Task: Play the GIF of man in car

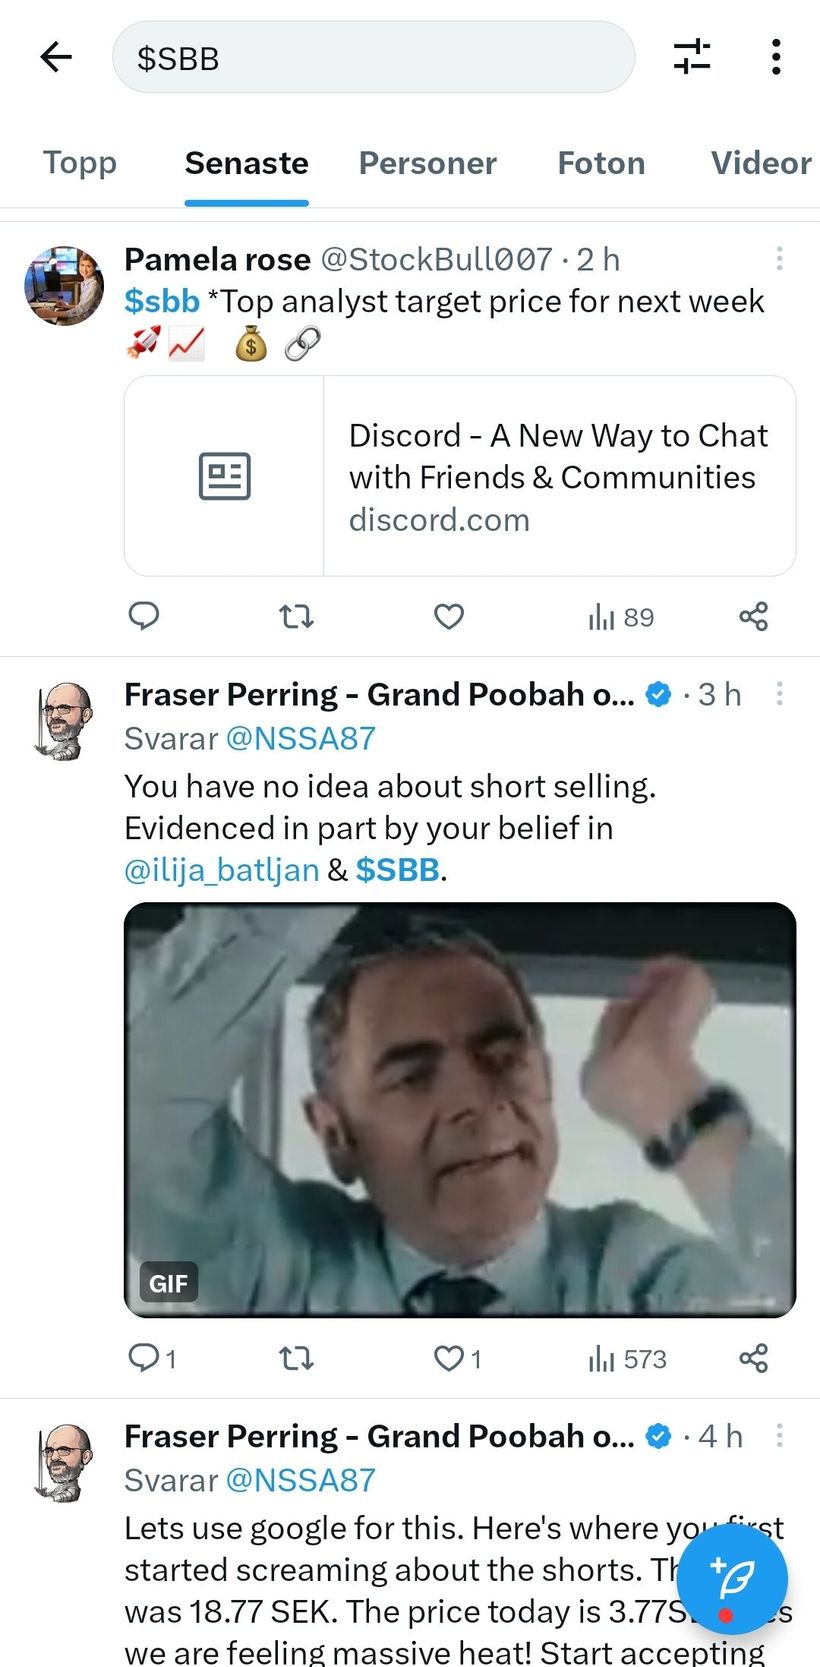Action: (x=460, y=1110)
